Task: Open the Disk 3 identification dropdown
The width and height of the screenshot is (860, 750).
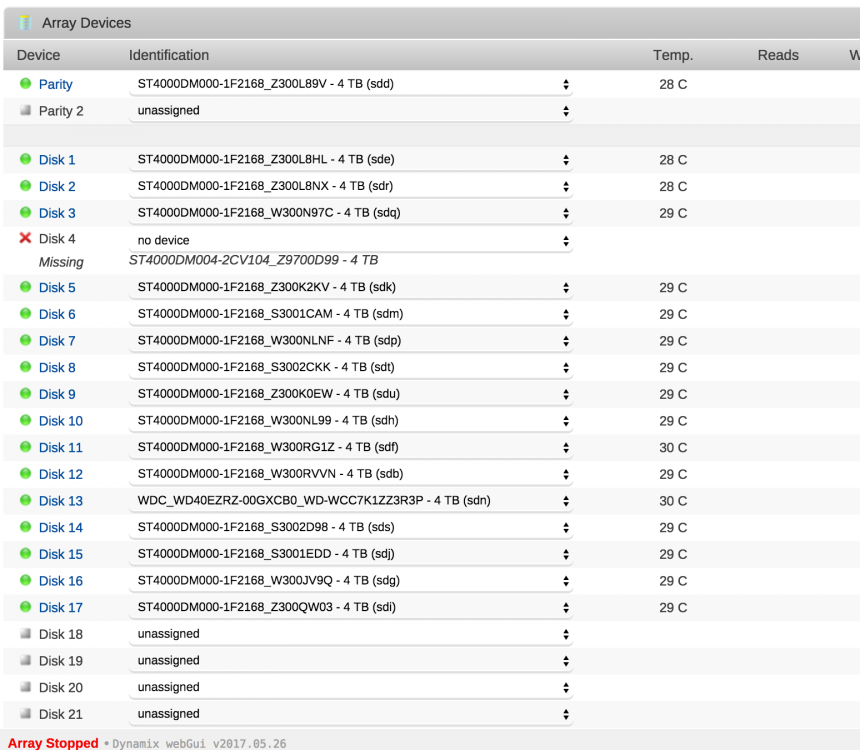Action: [351, 213]
